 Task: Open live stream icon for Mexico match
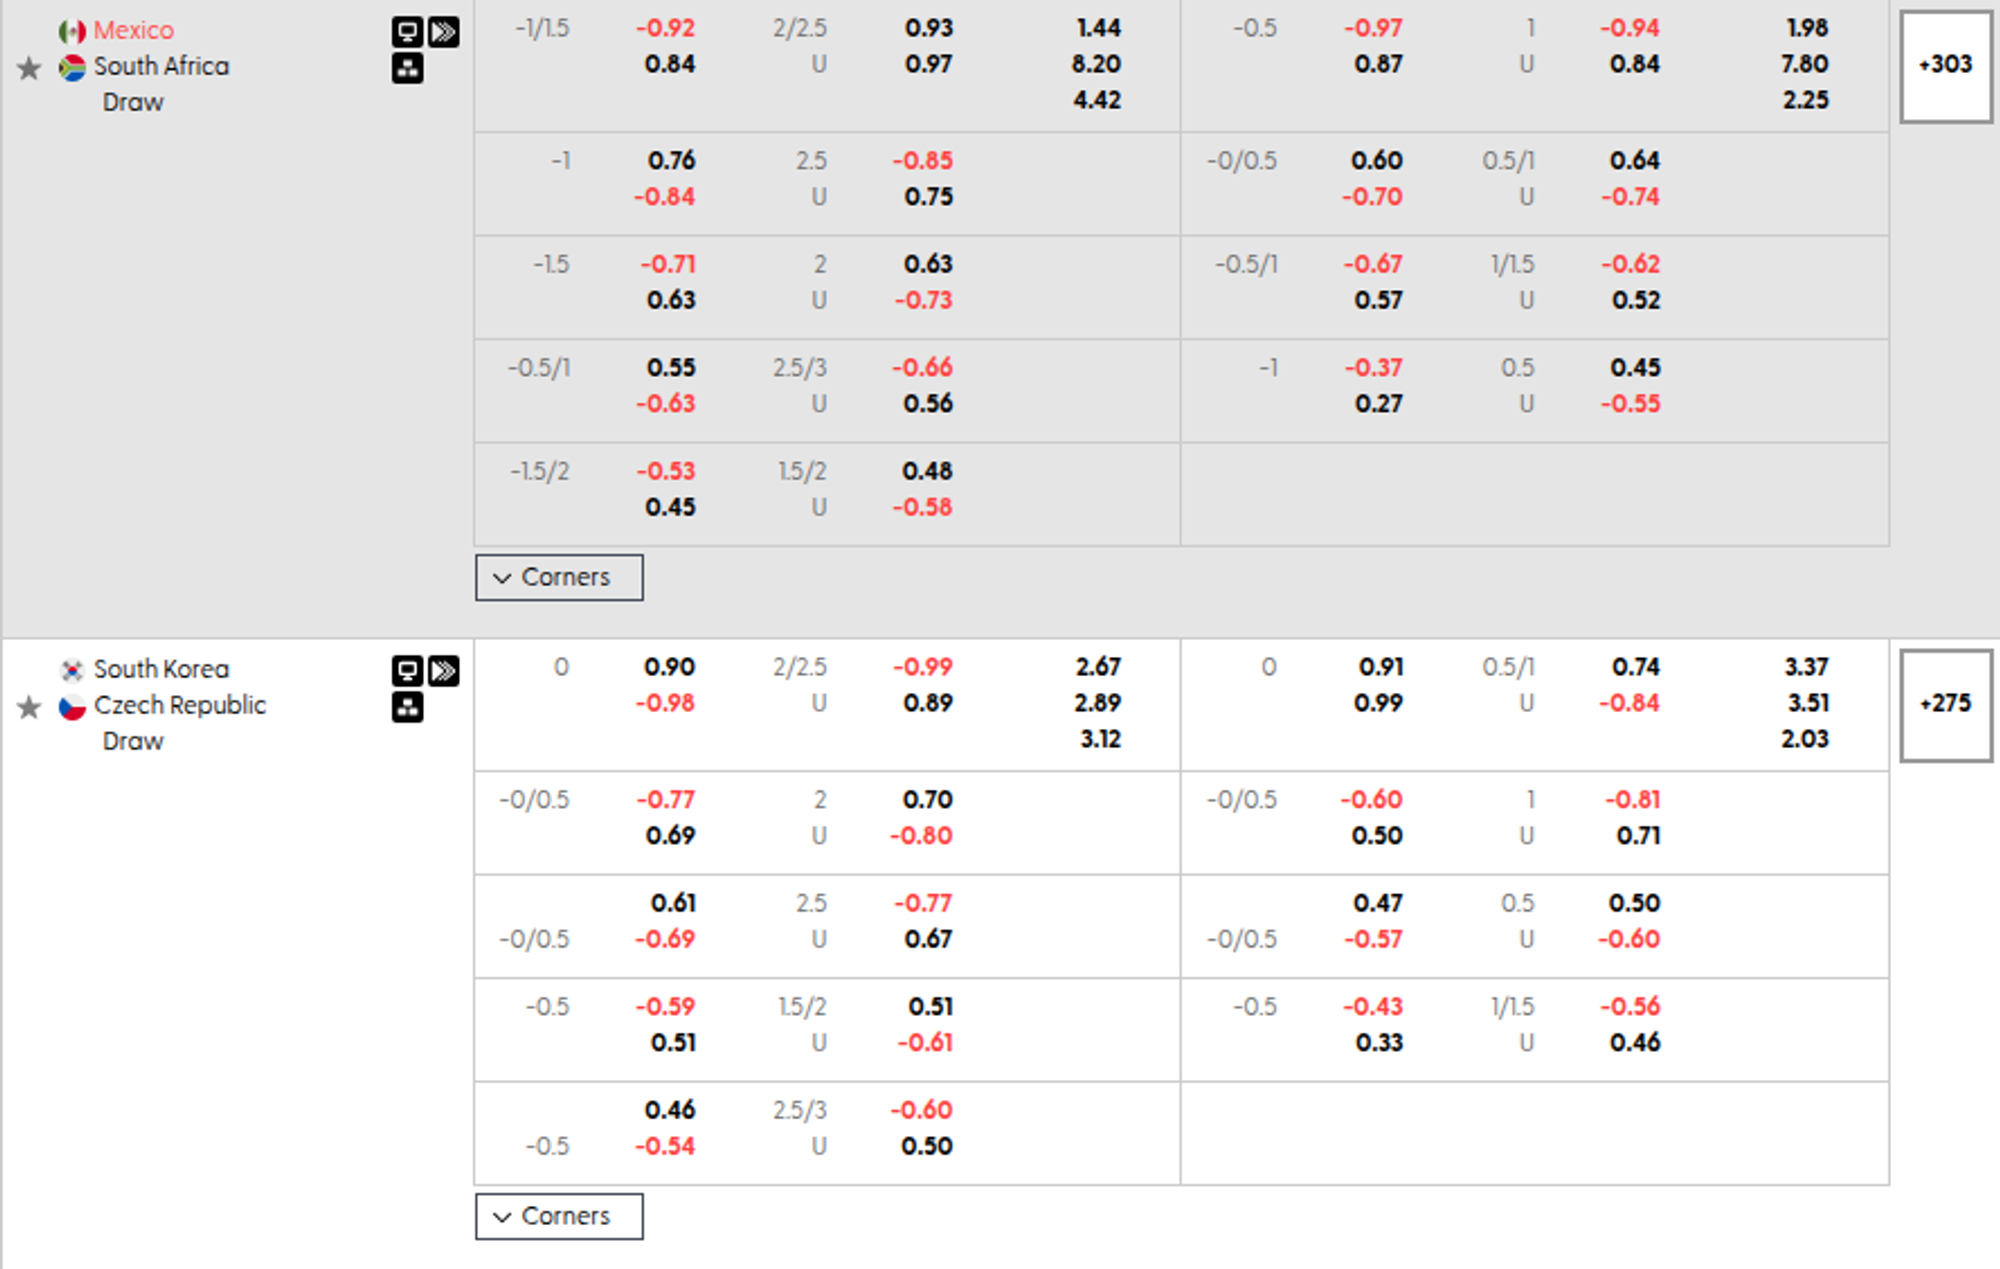443,32
